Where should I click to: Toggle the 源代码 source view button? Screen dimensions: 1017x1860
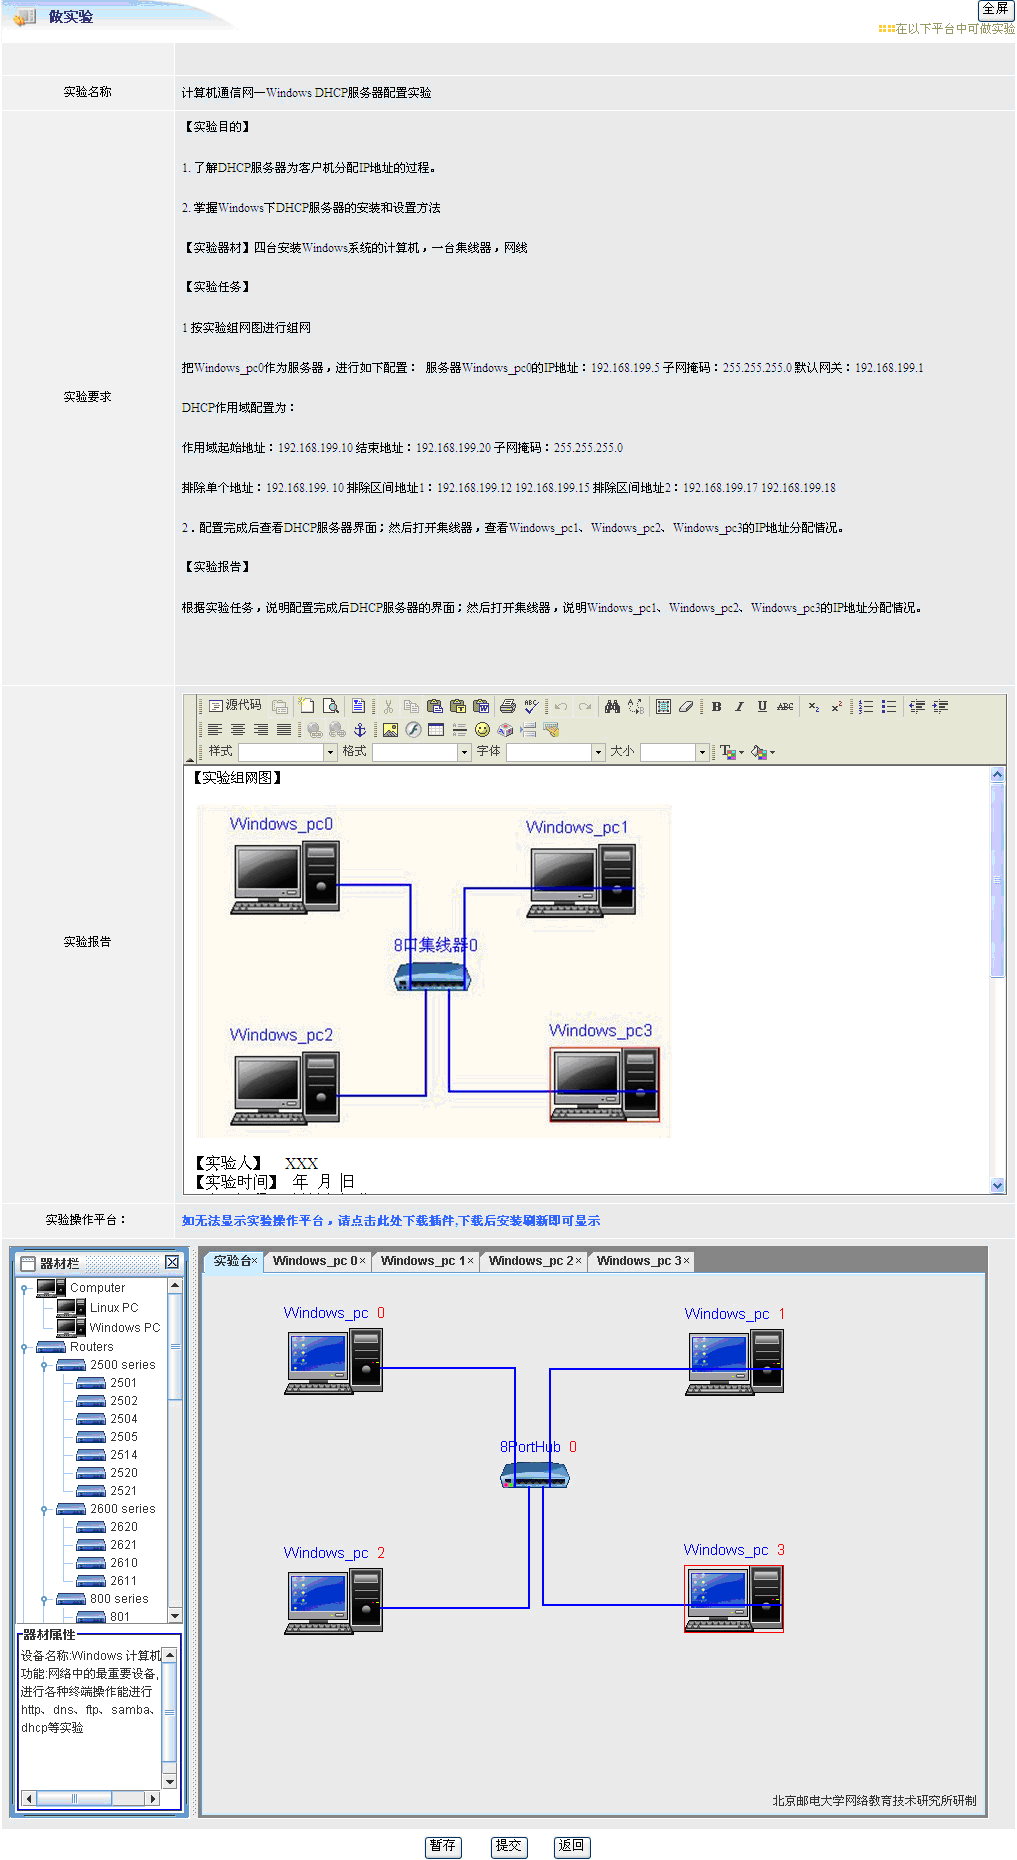click(235, 706)
